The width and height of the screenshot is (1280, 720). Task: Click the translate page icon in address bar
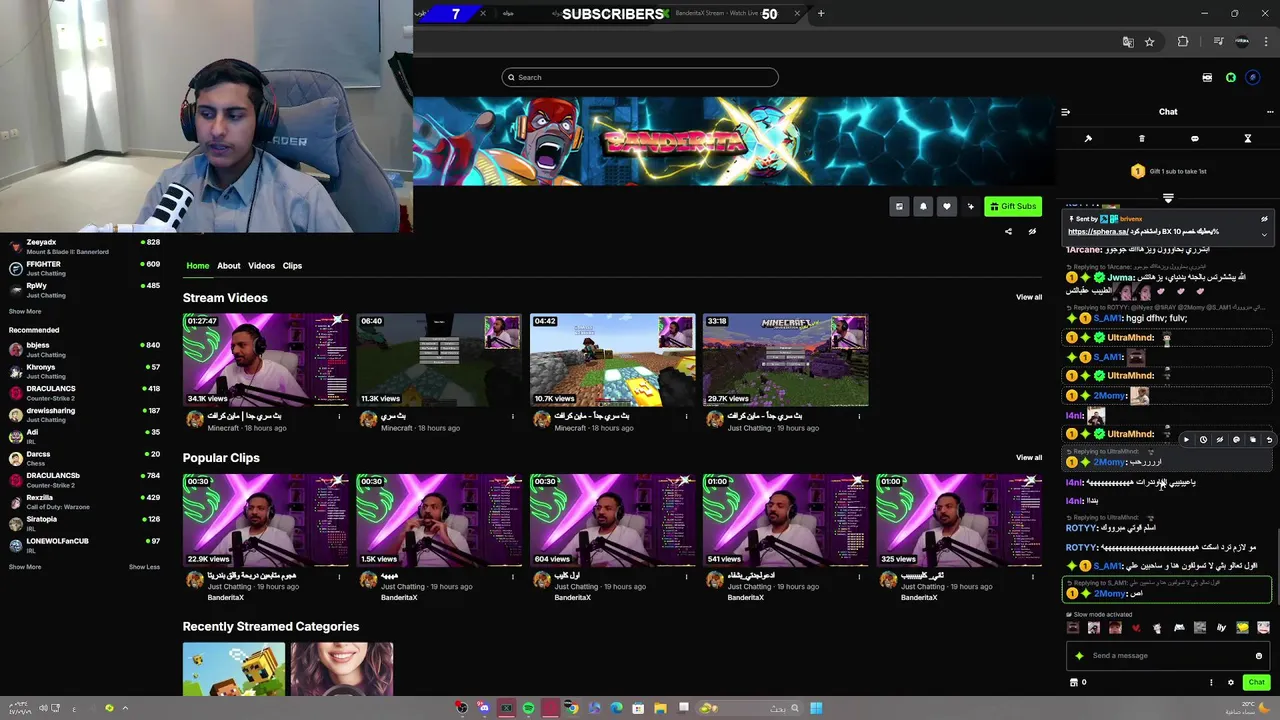click(1128, 42)
